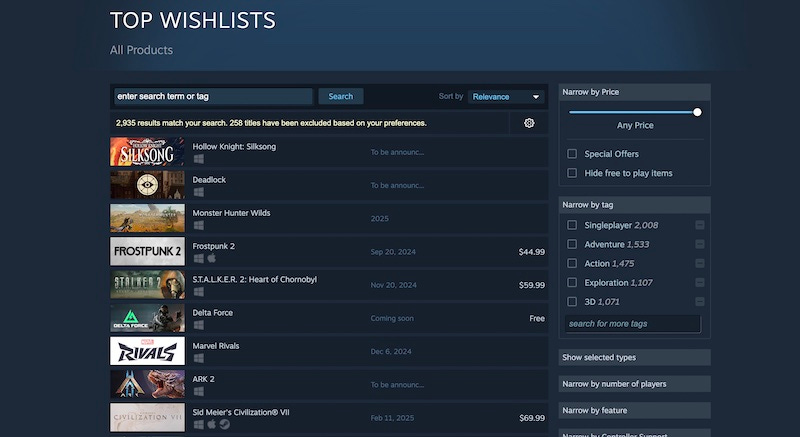800x437 pixels.
Task: Click Windows icon under Hollow Knight: Silksong
Action: pos(198,159)
